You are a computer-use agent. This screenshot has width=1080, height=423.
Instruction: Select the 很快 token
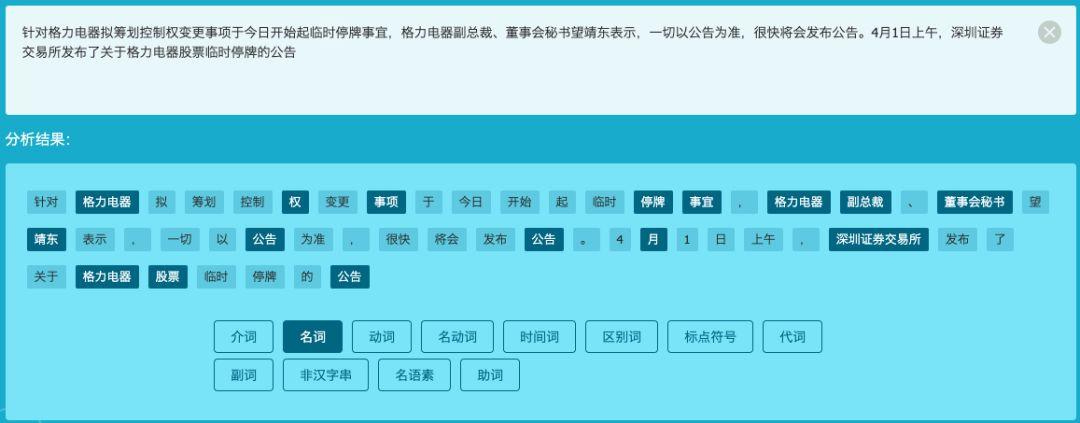[x=398, y=239]
